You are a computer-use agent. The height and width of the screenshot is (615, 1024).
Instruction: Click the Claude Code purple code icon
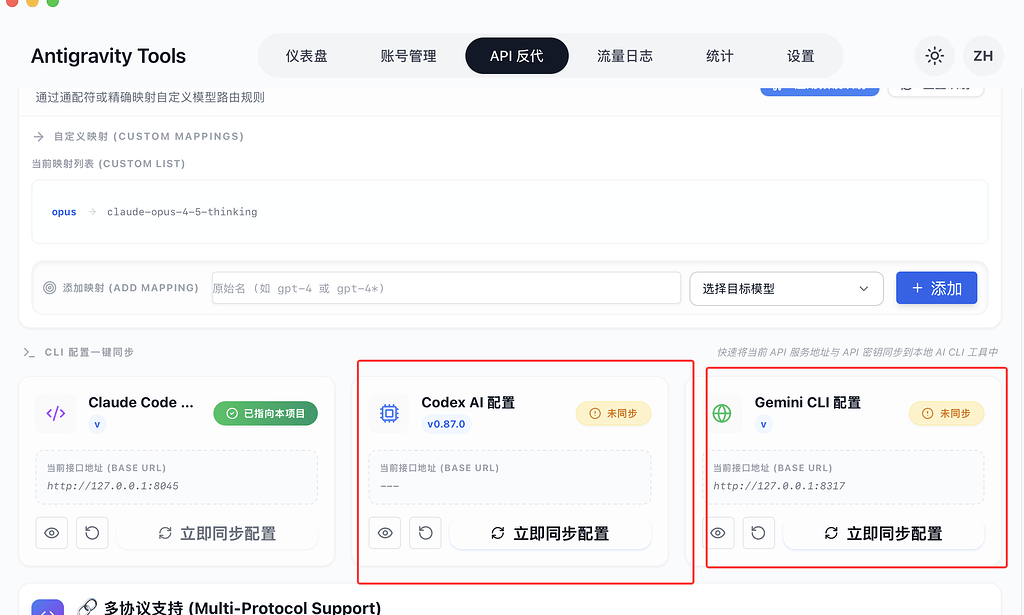(x=56, y=413)
